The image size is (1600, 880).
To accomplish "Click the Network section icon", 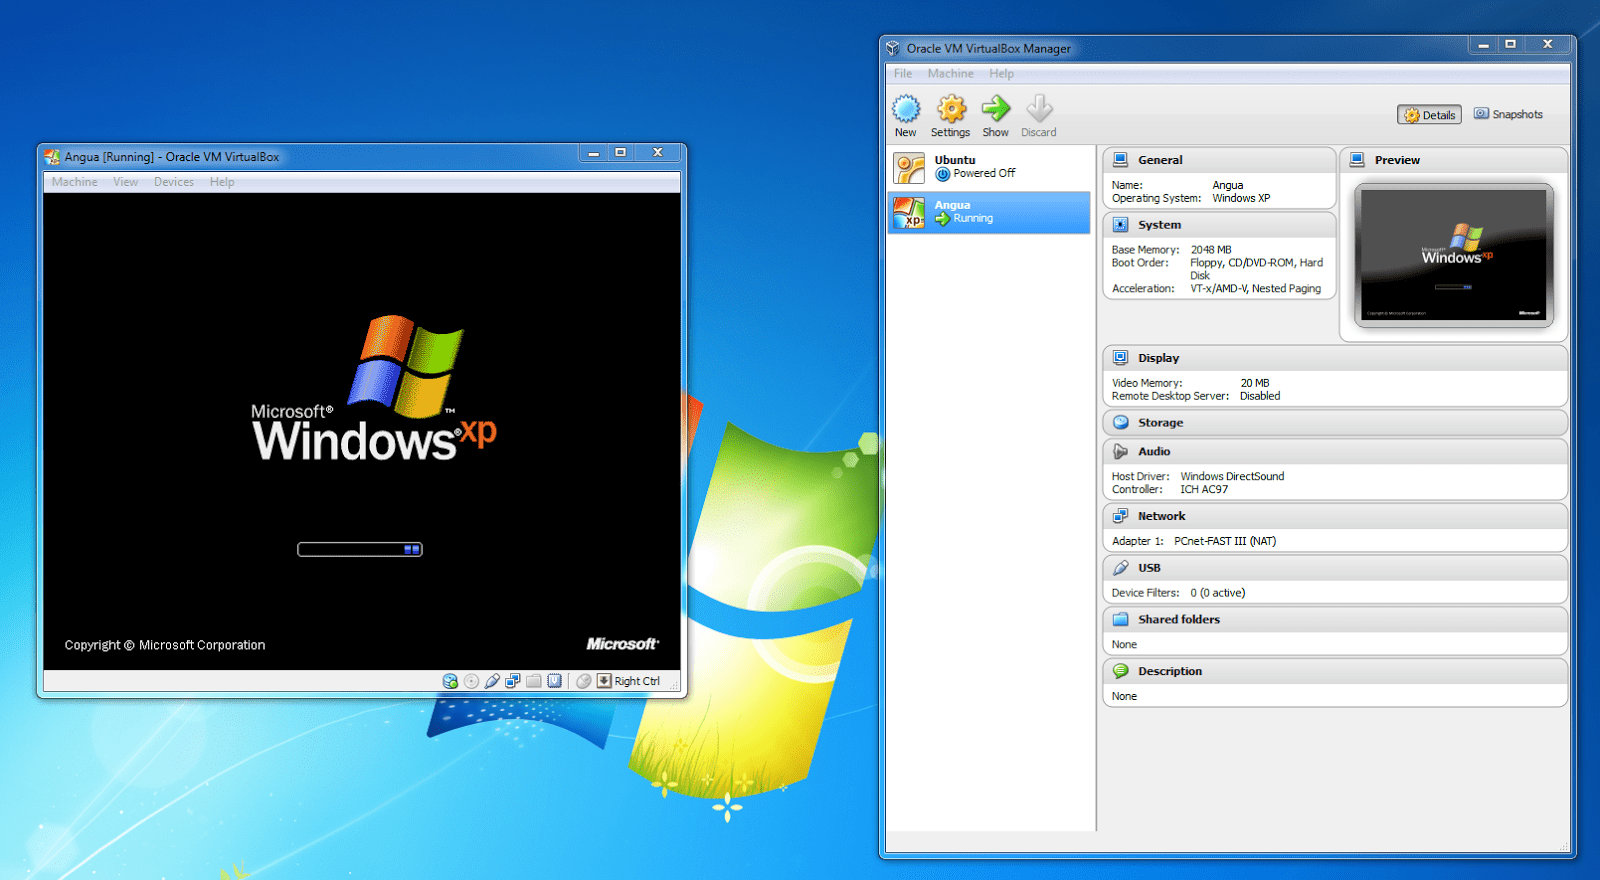I will point(1121,516).
